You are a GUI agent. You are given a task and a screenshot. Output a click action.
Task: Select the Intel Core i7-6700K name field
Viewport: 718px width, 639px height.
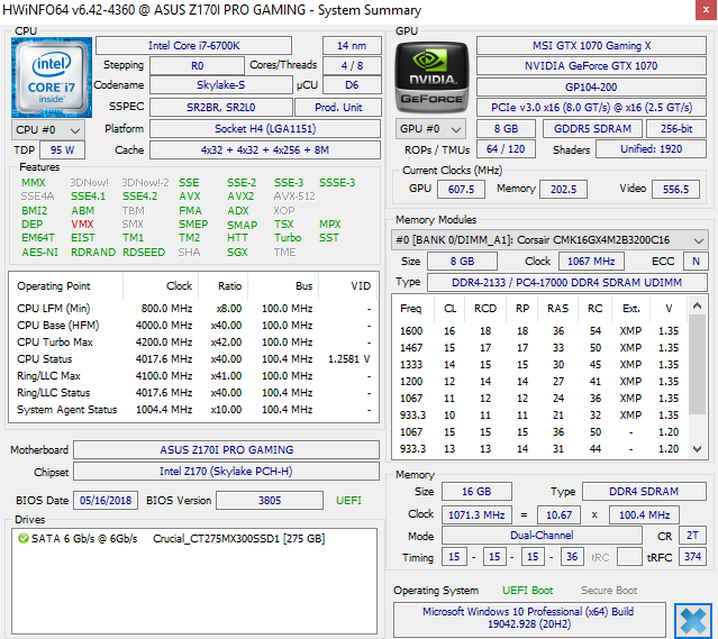pos(194,46)
